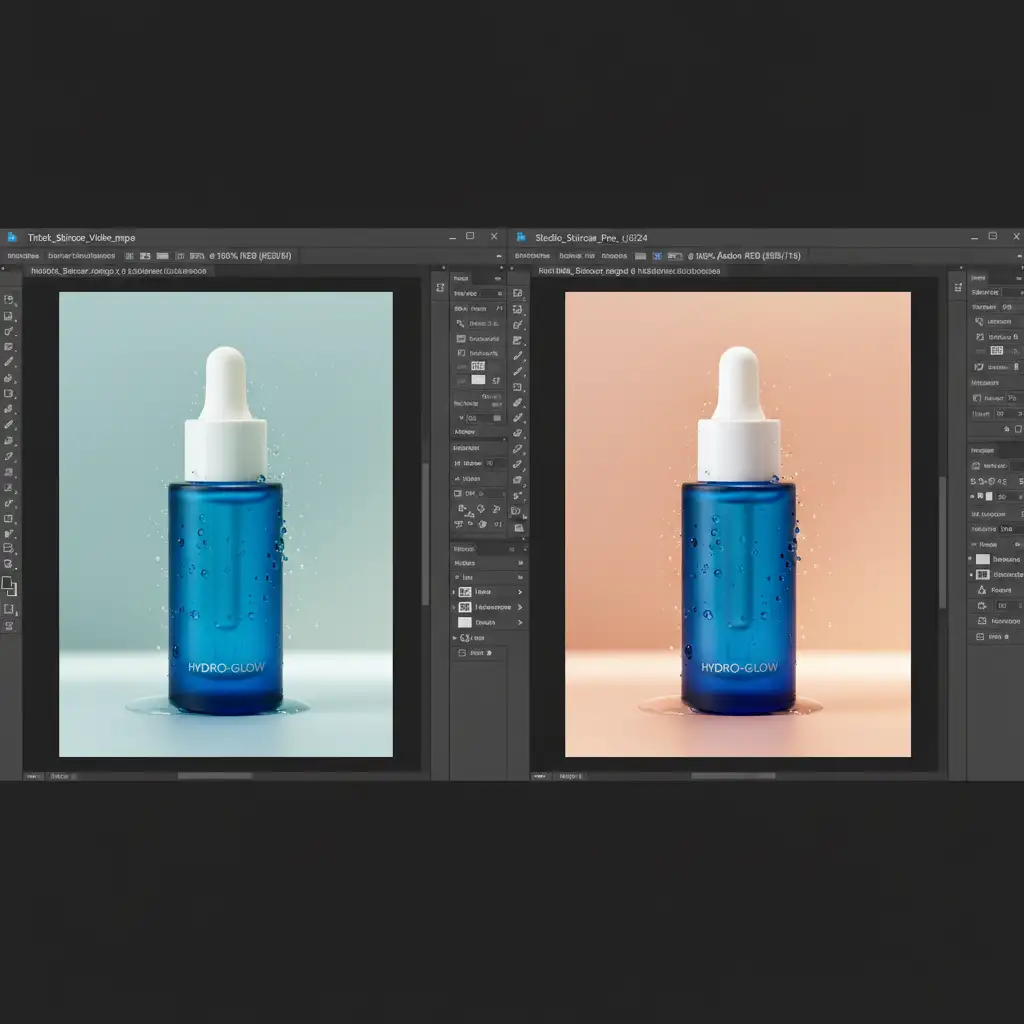Toggle visibility of patterned-thumbnail layer in right window
Screen dimensions: 1024x1024
971,575
